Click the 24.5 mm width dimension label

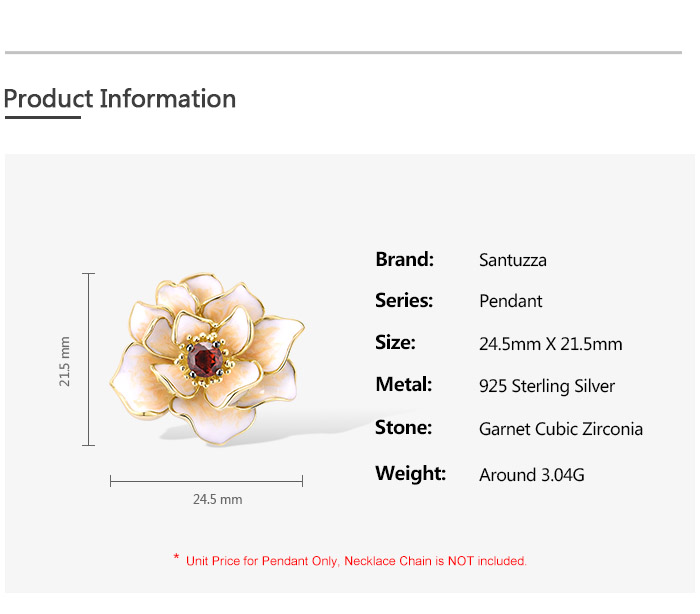click(217, 499)
